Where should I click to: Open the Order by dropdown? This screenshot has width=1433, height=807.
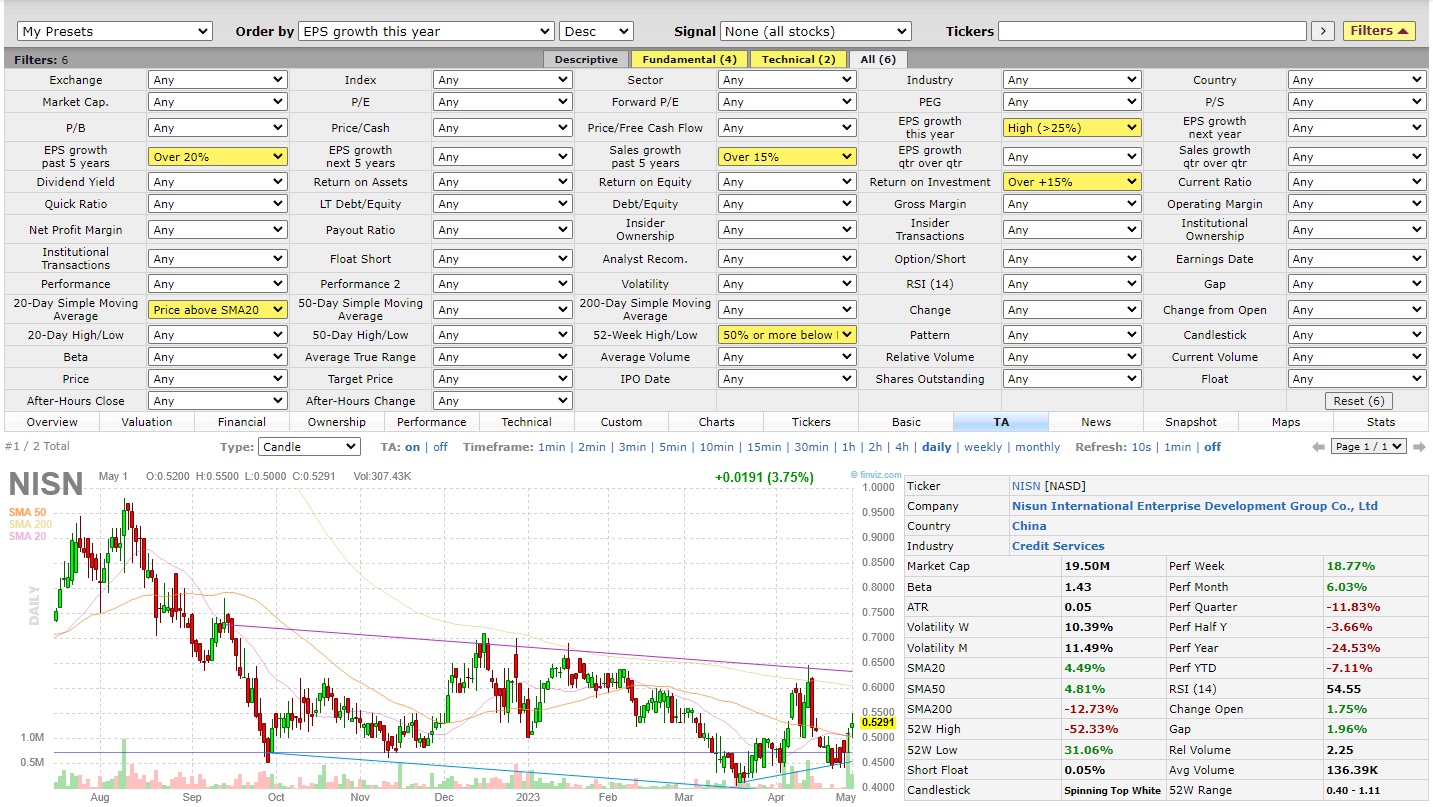click(426, 30)
